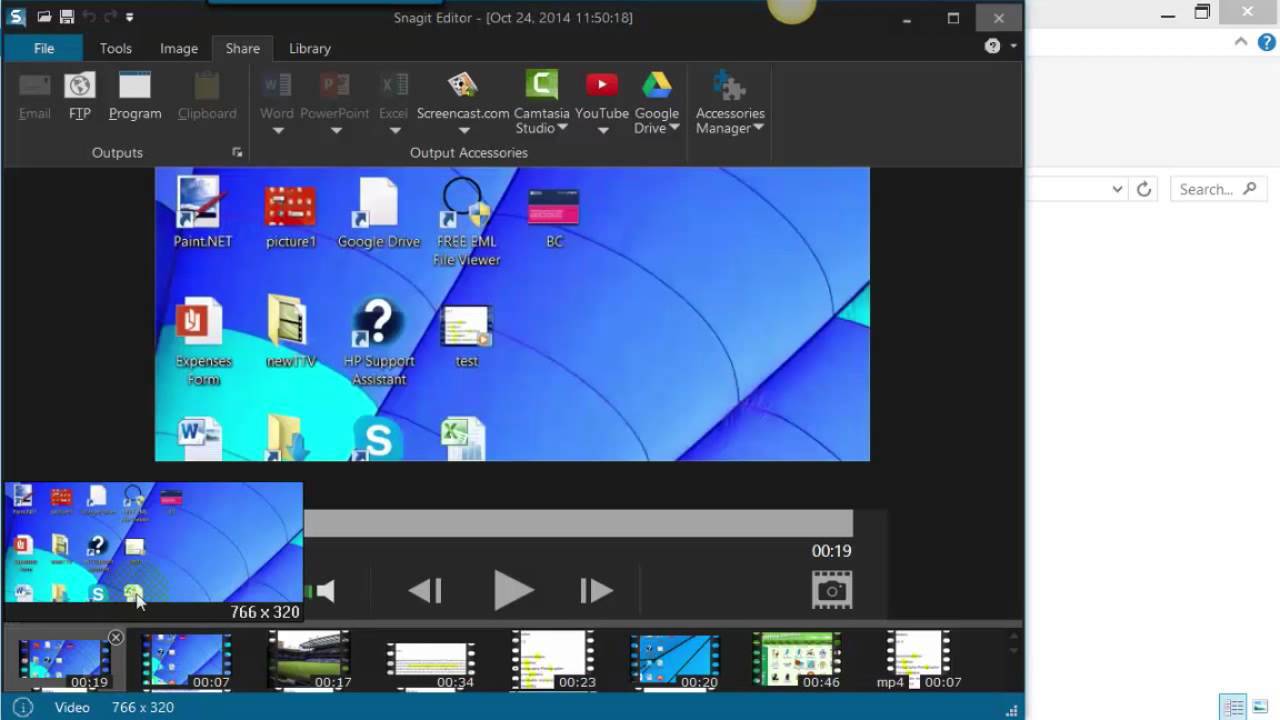Expand the Google Drive dropdown arrow
The height and width of the screenshot is (720, 1280).
(674, 128)
